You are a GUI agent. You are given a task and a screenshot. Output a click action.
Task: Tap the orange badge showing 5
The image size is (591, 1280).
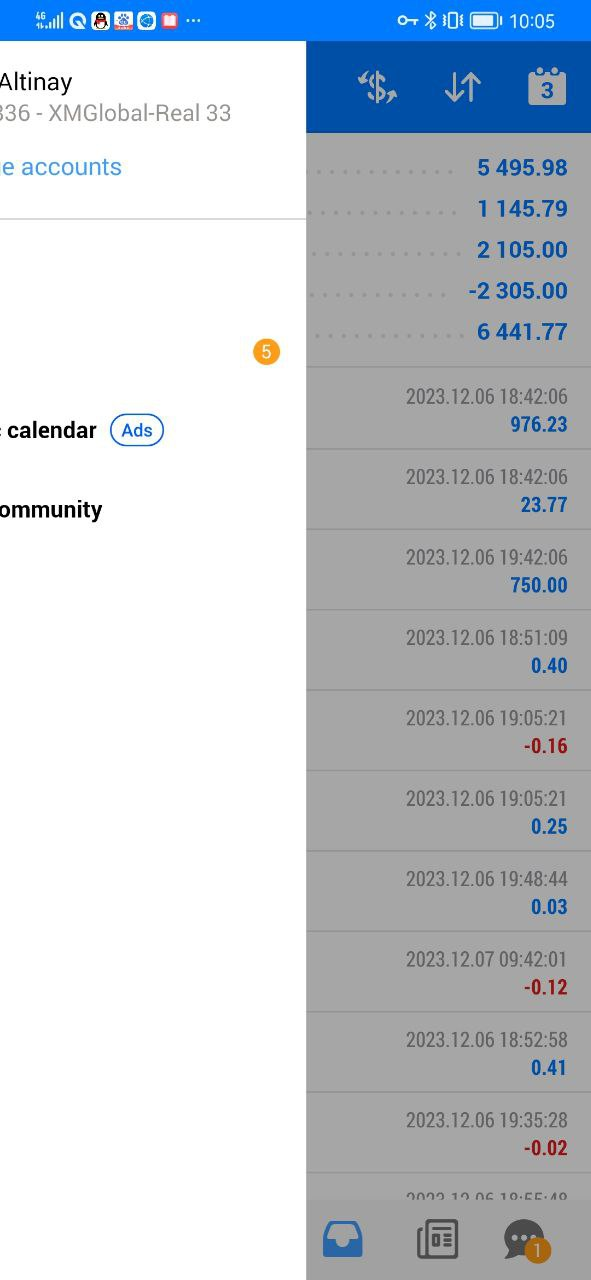pyautogui.click(x=266, y=352)
